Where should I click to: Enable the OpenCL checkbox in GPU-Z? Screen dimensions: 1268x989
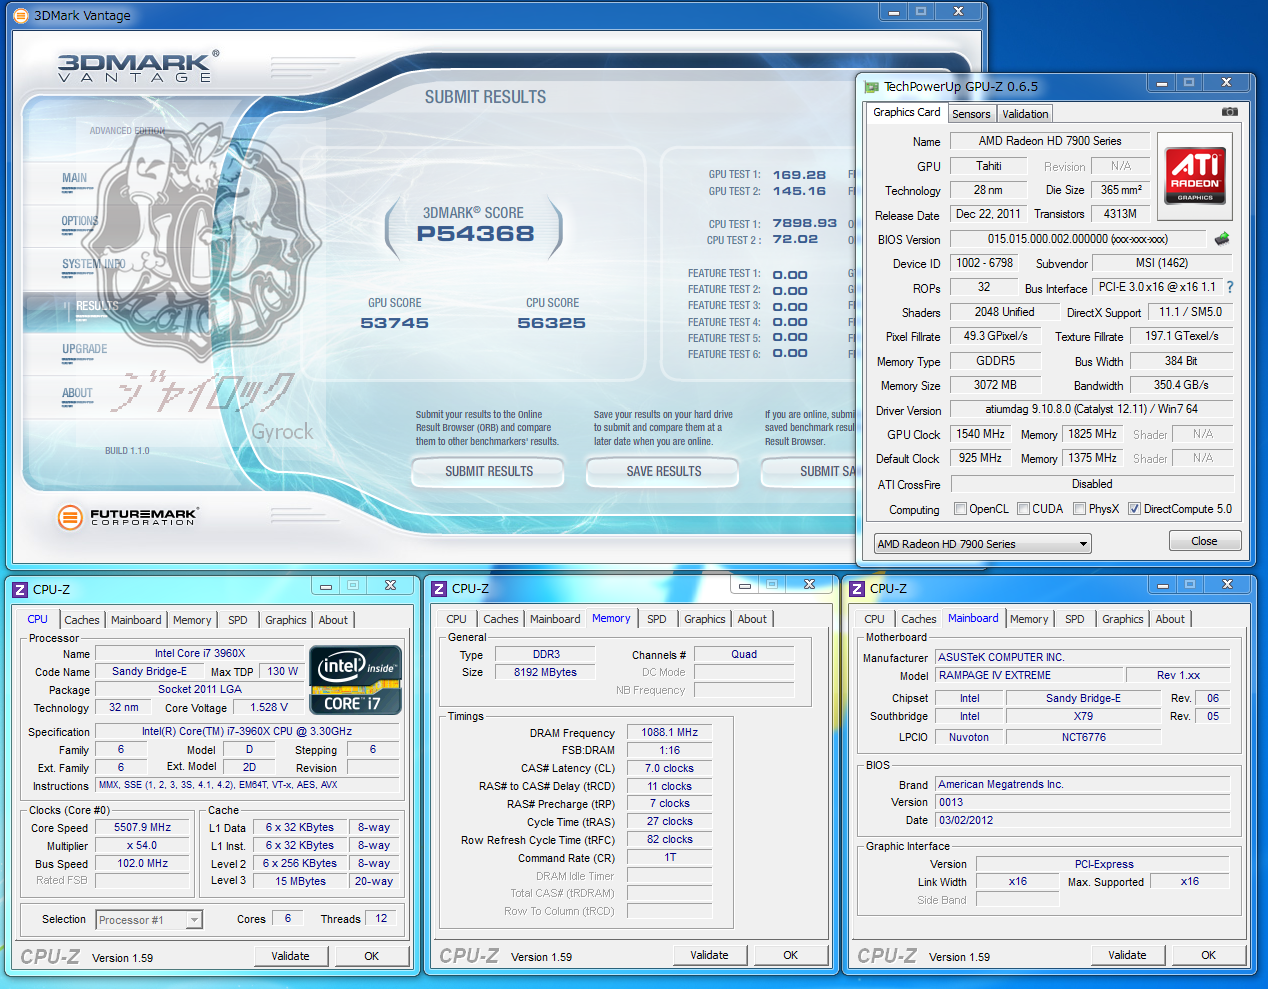(961, 509)
